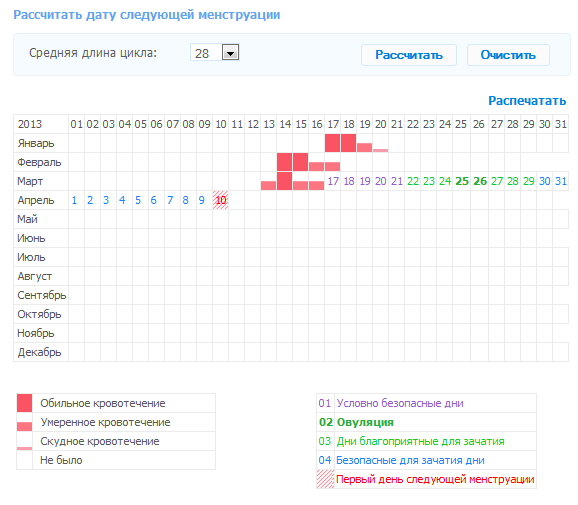Select March 17 conditionally safe day
Screen dimensions: 578x505
coord(333,181)
